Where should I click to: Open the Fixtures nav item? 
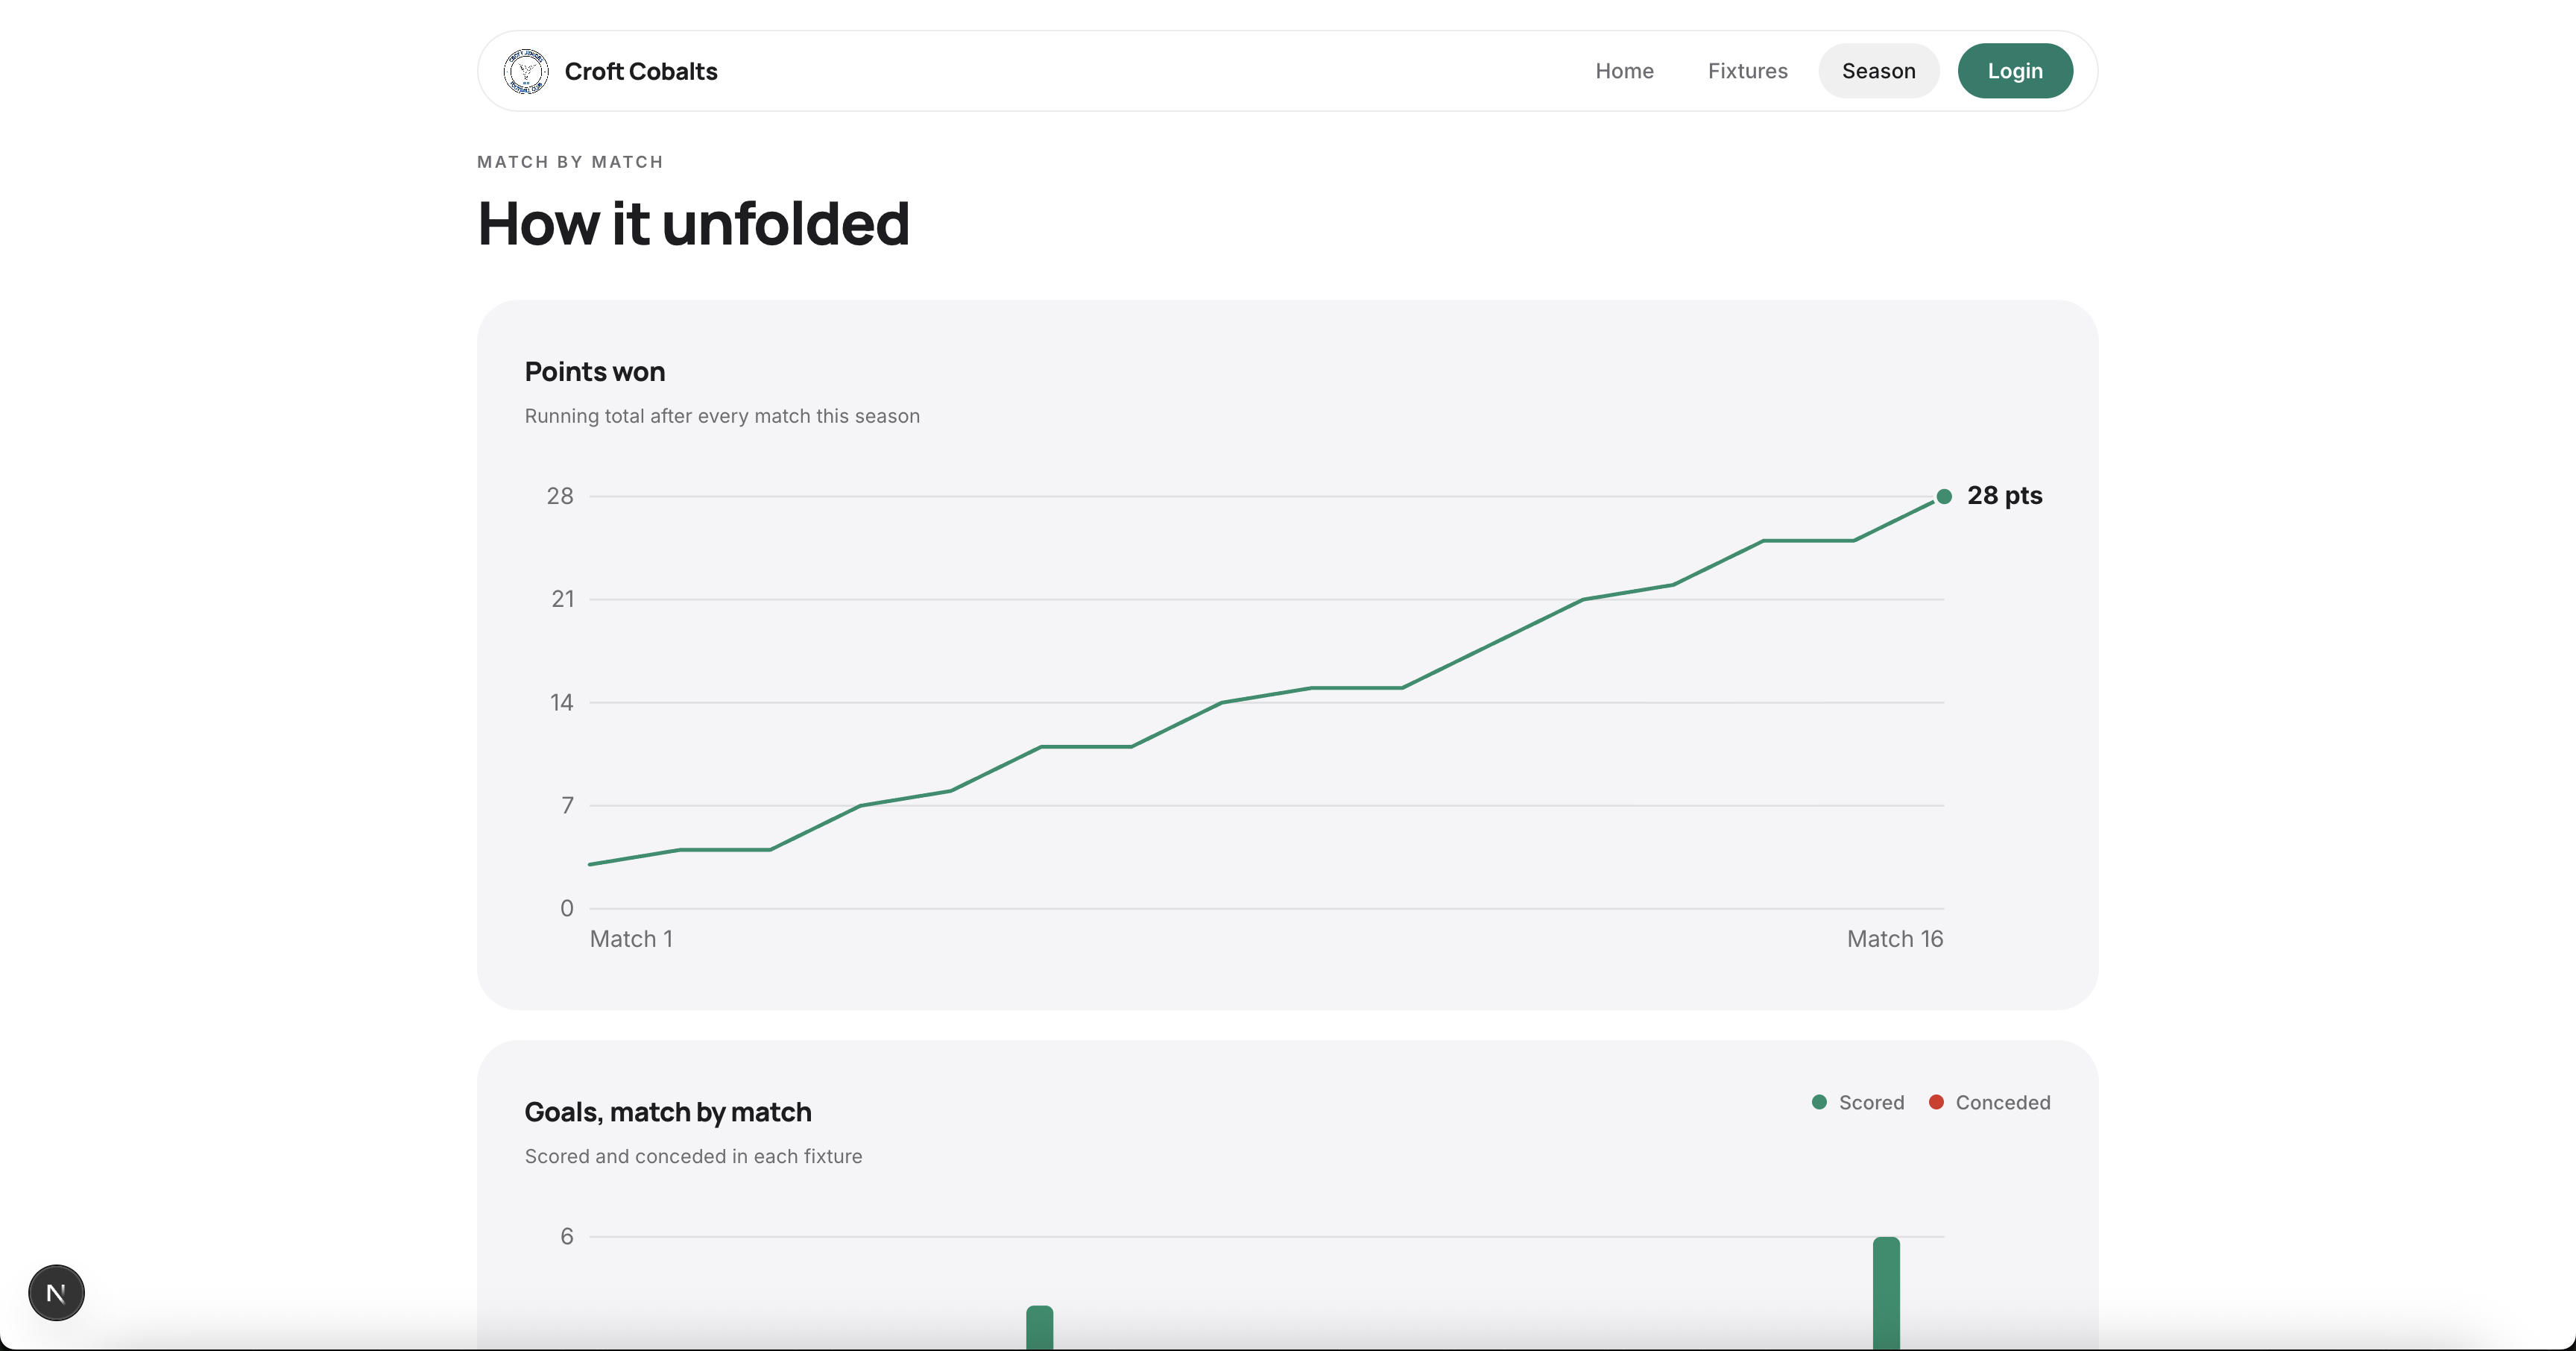(1747, 71)
